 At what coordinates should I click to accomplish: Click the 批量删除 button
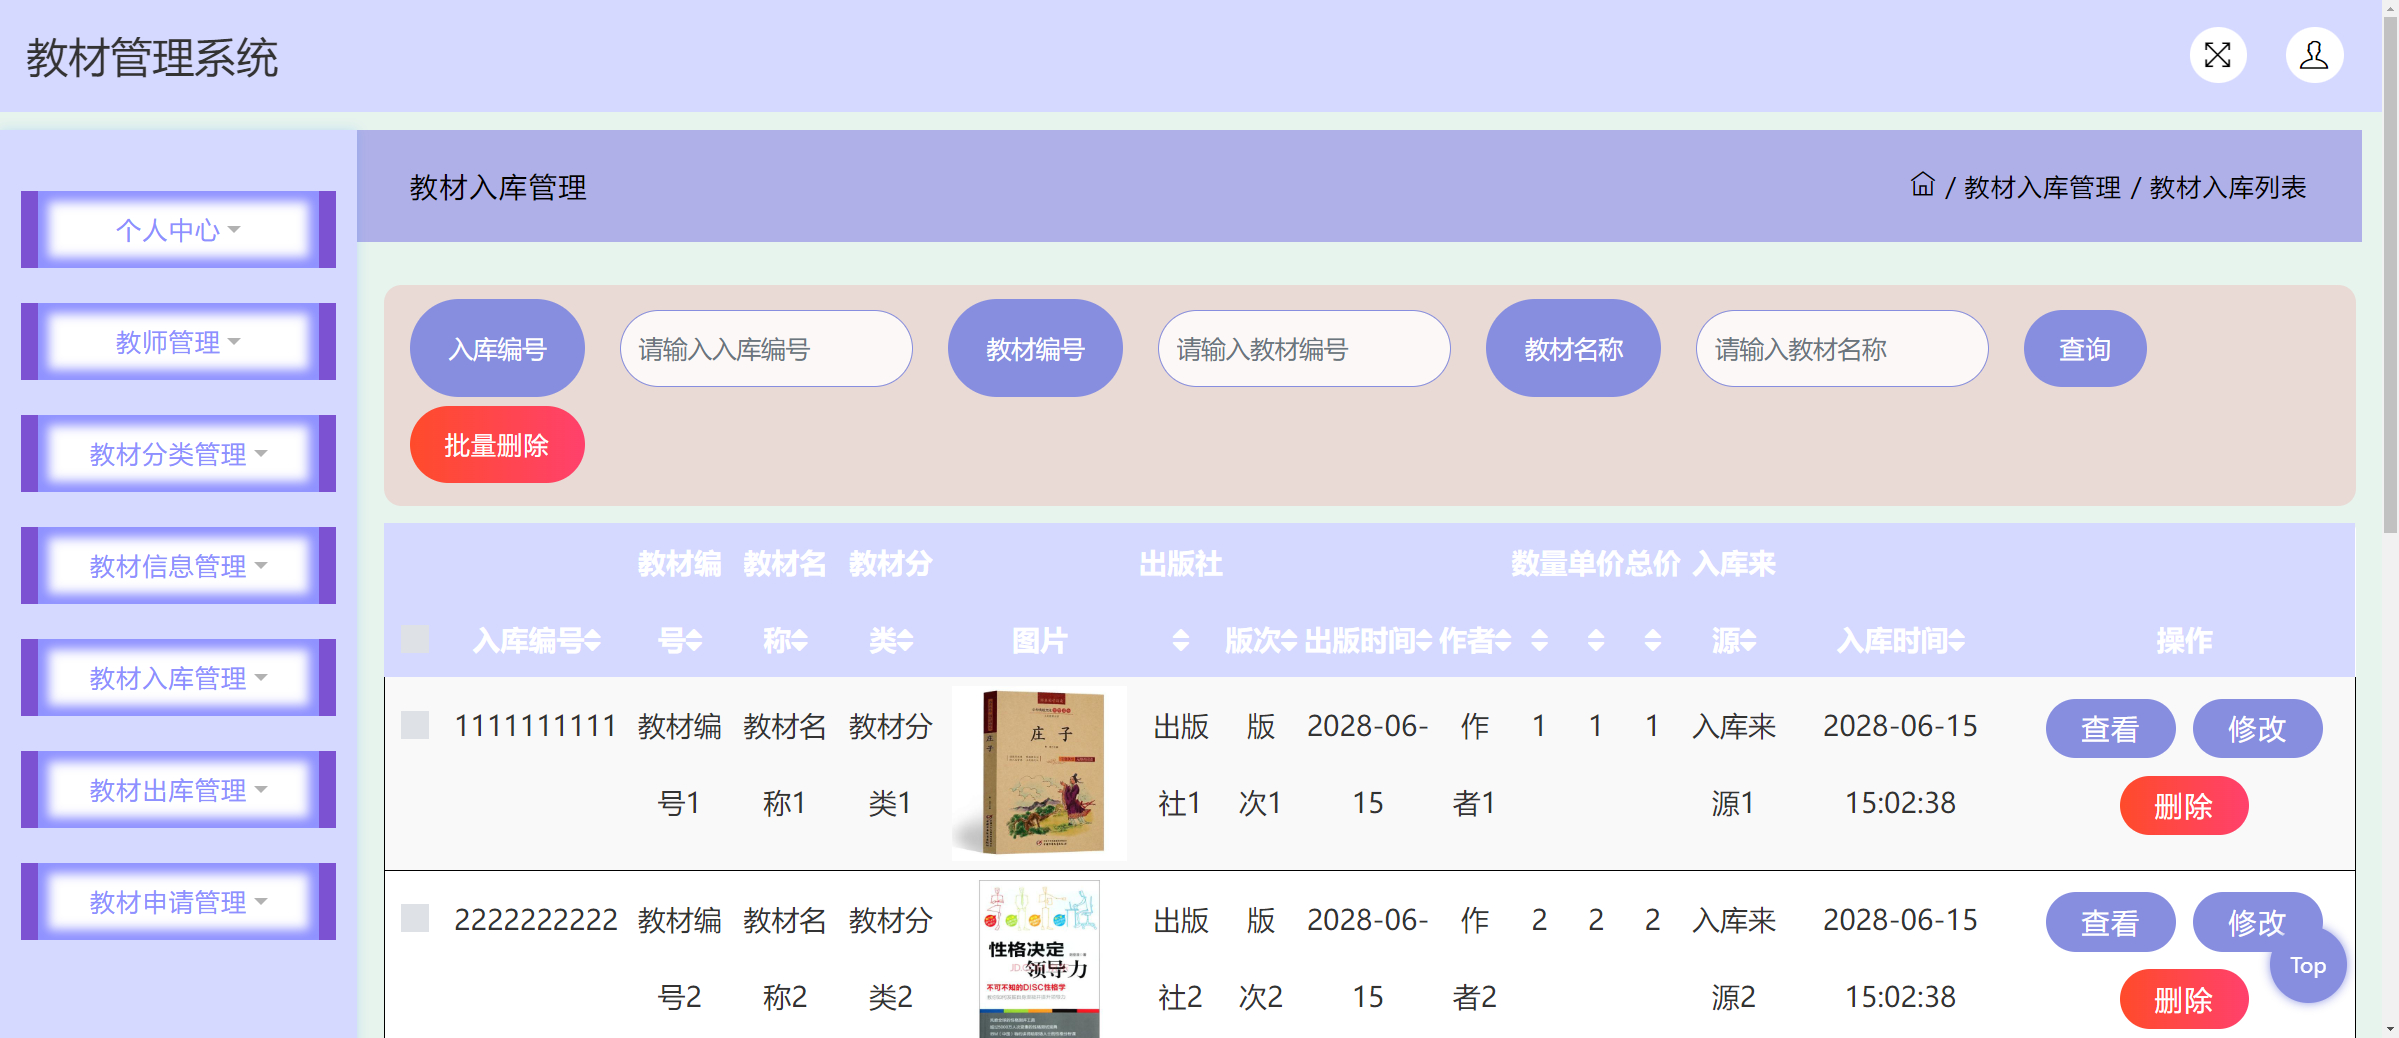tap(497, 445)
